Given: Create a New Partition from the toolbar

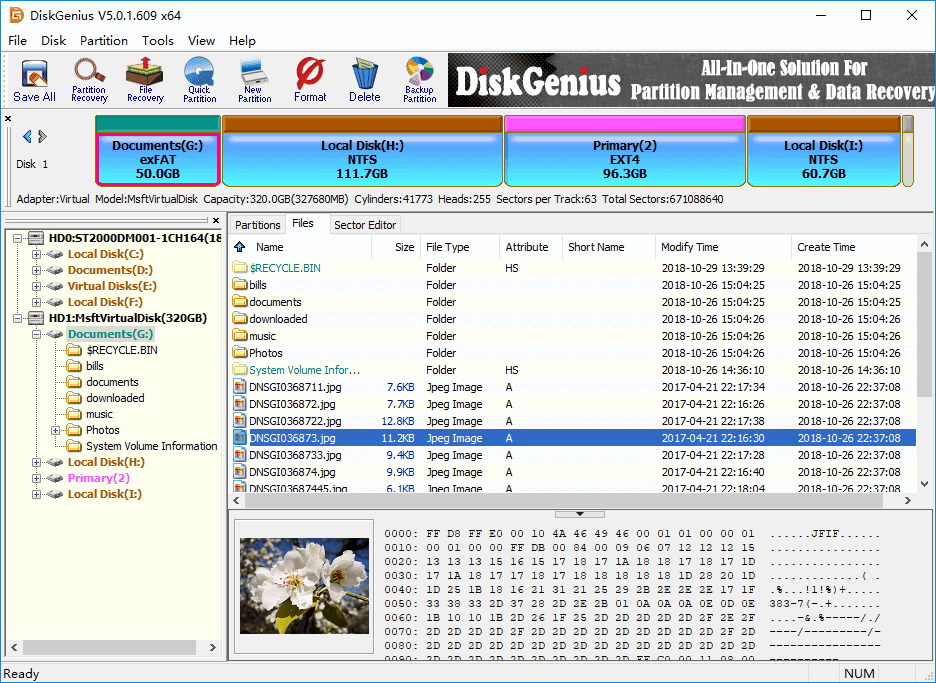Looking at the screenshot, I should [x=254, y=80].
